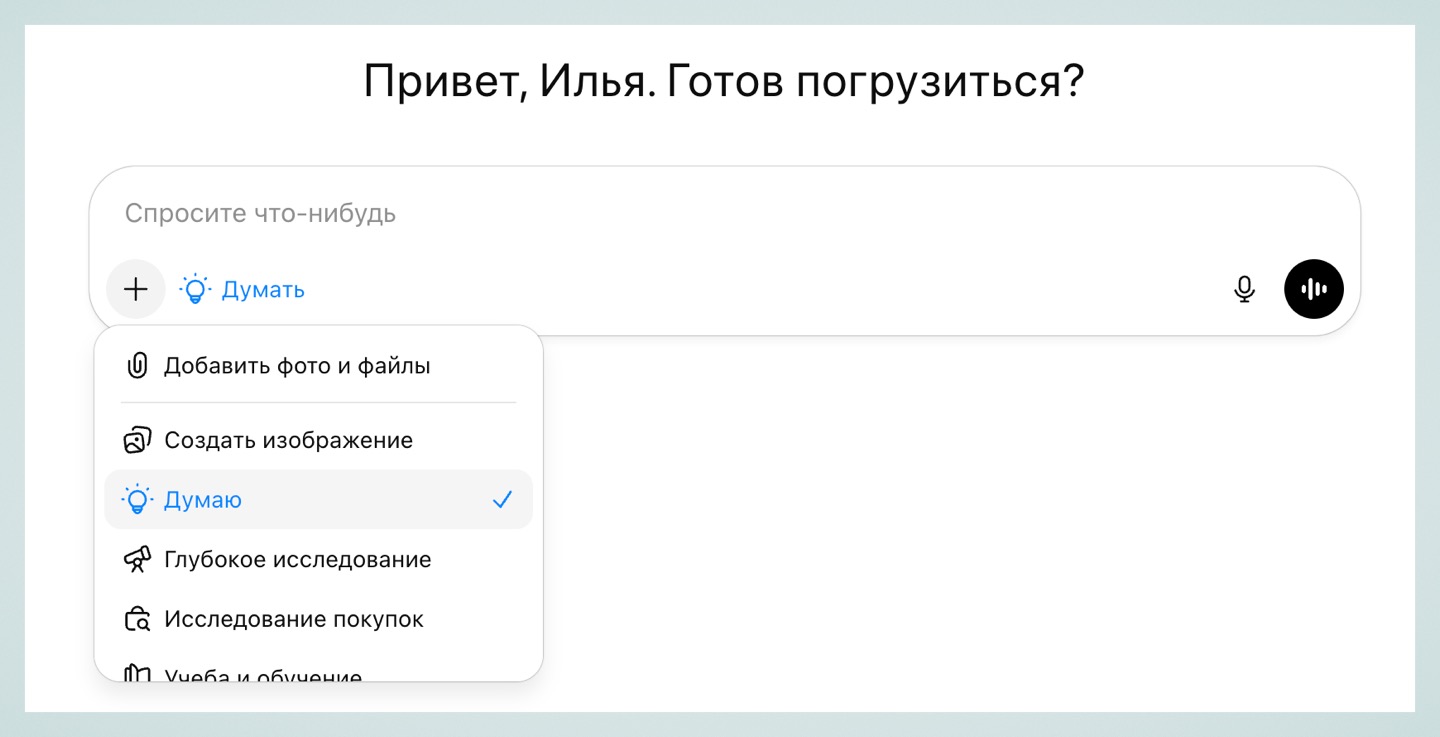The width and height of the screenshot is (1440, 737).
Task: Choose Добавить фото и файлы
Action: coord(297,366)
